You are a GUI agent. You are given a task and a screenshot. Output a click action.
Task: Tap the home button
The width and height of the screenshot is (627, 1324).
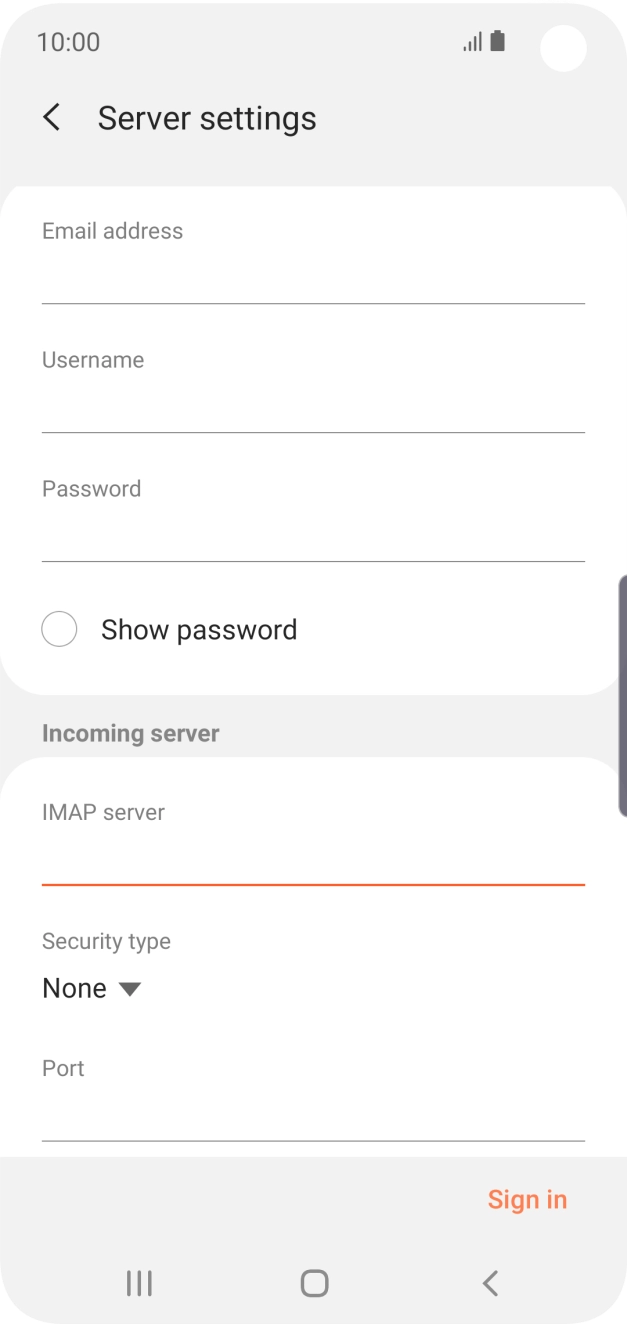pos(313,1282)
